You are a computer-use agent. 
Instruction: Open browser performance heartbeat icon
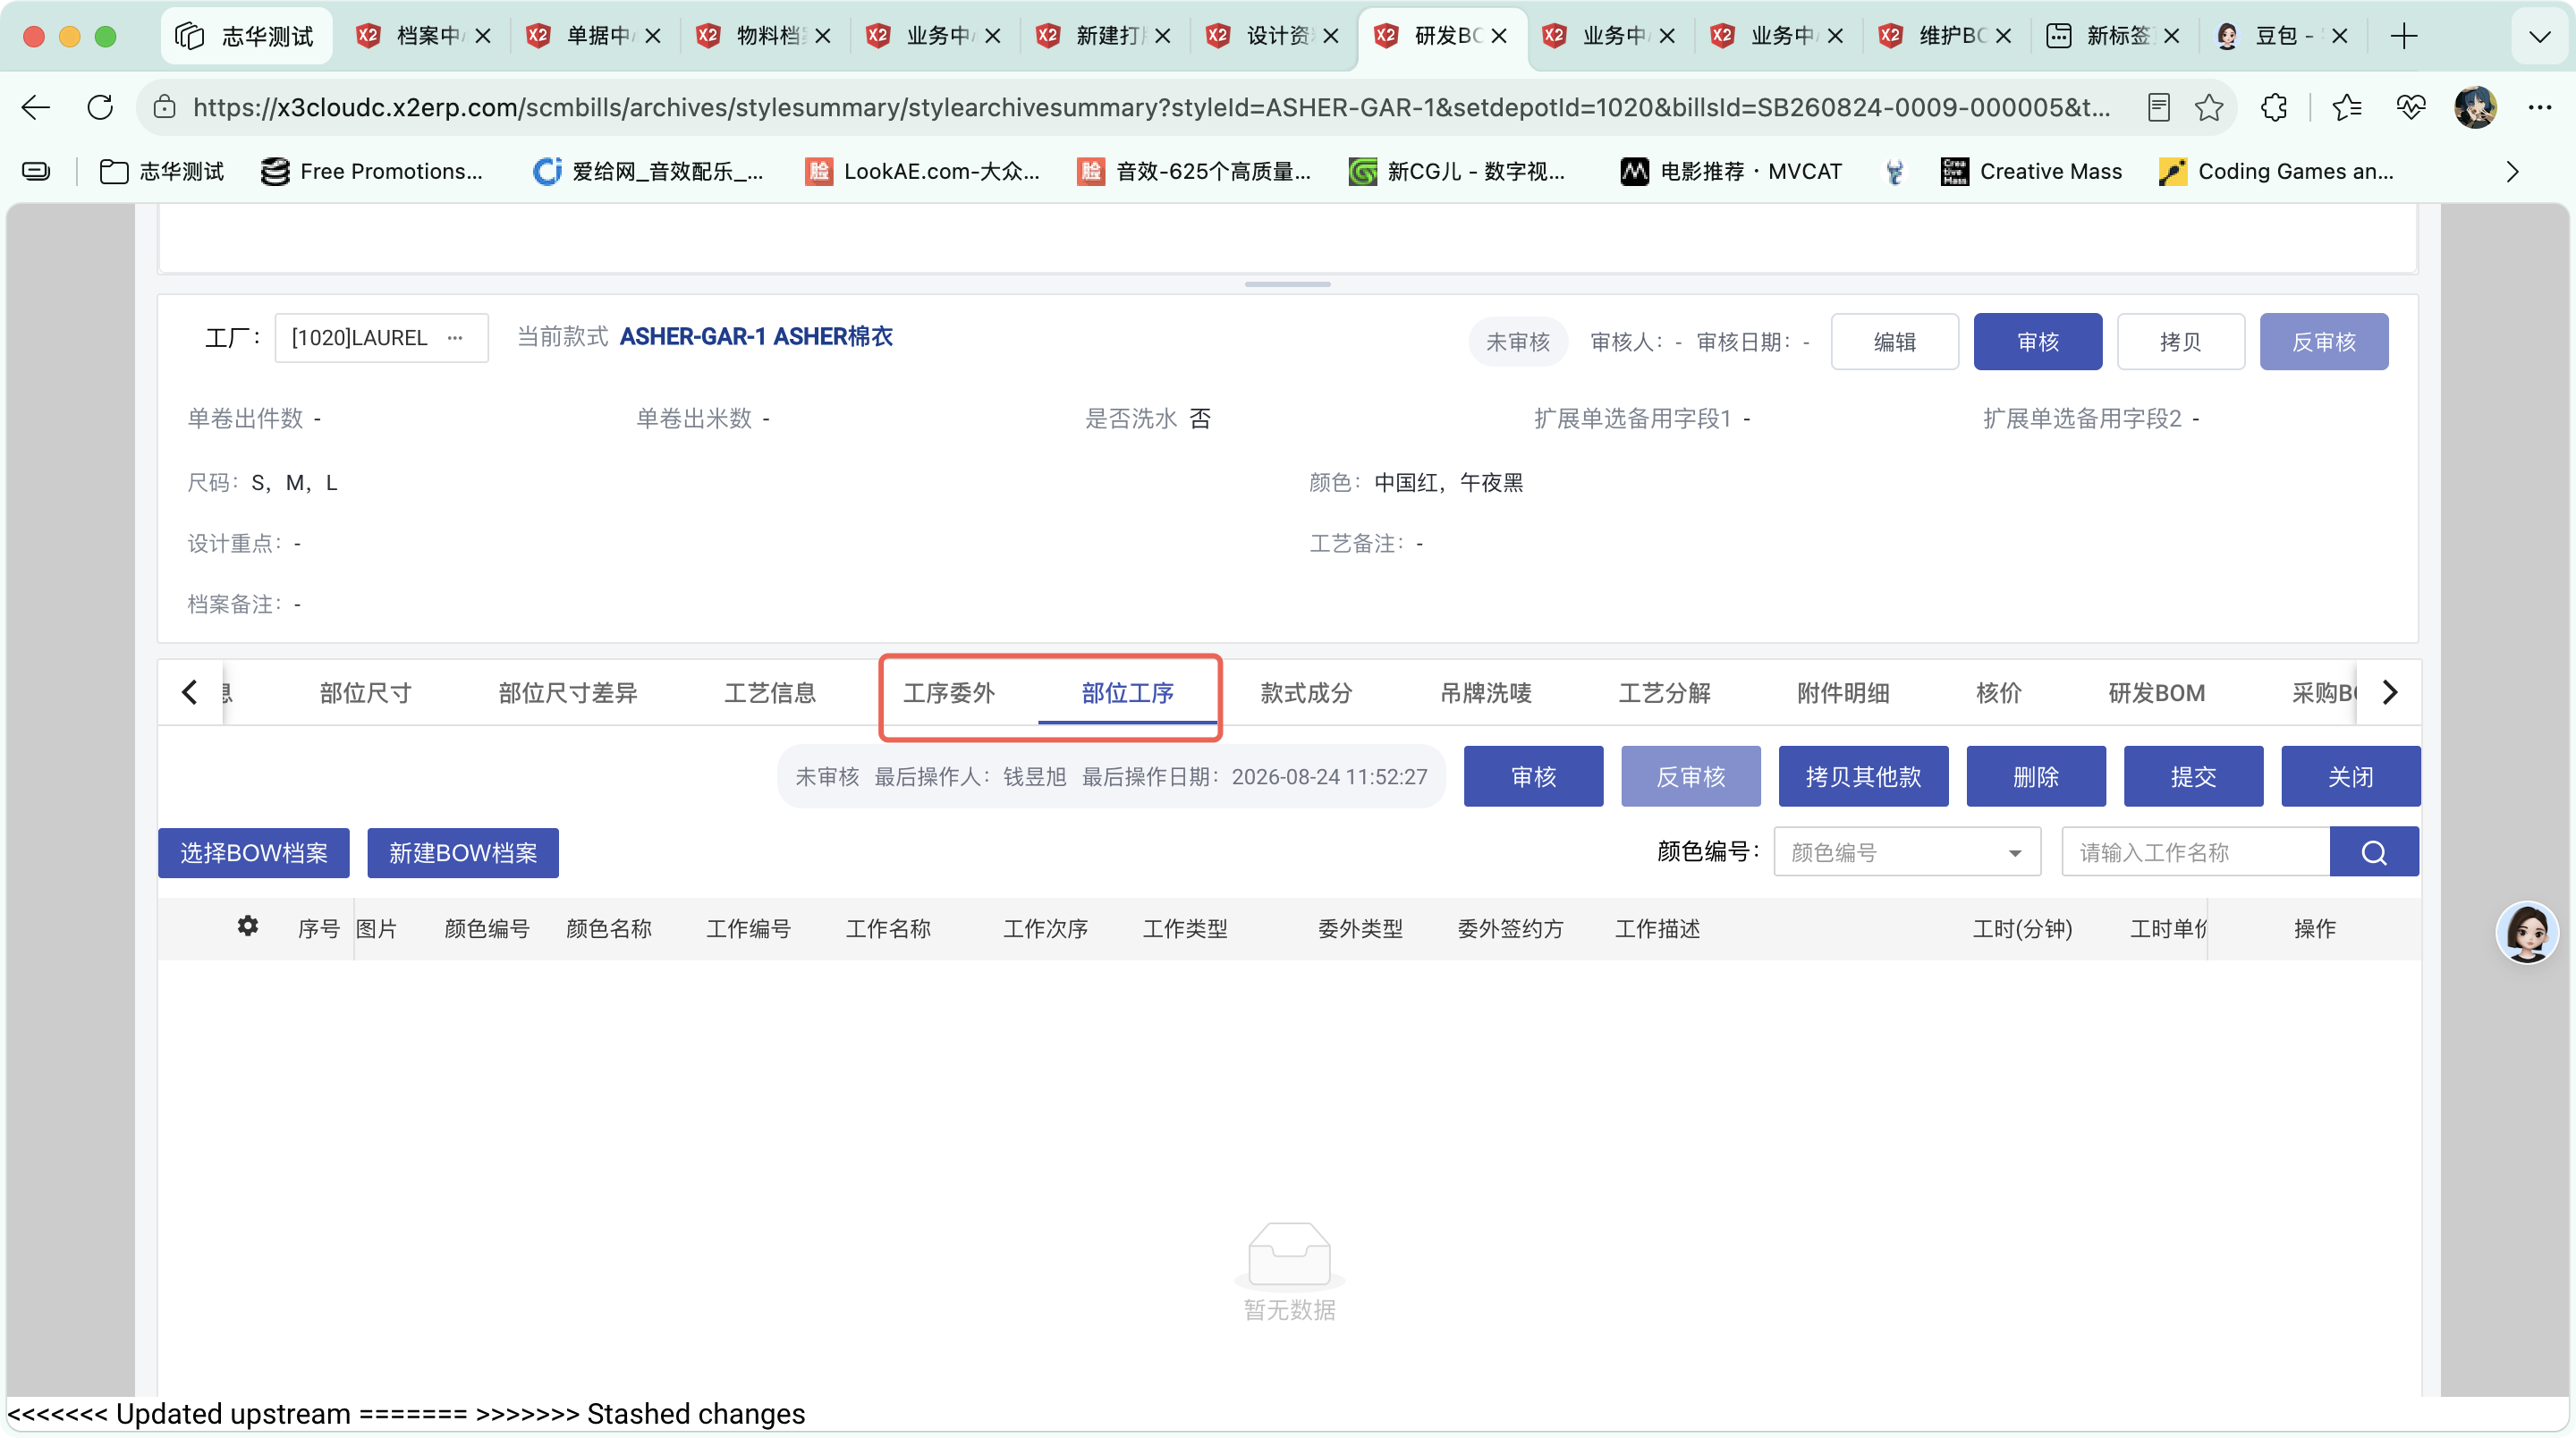(2410, 107)
